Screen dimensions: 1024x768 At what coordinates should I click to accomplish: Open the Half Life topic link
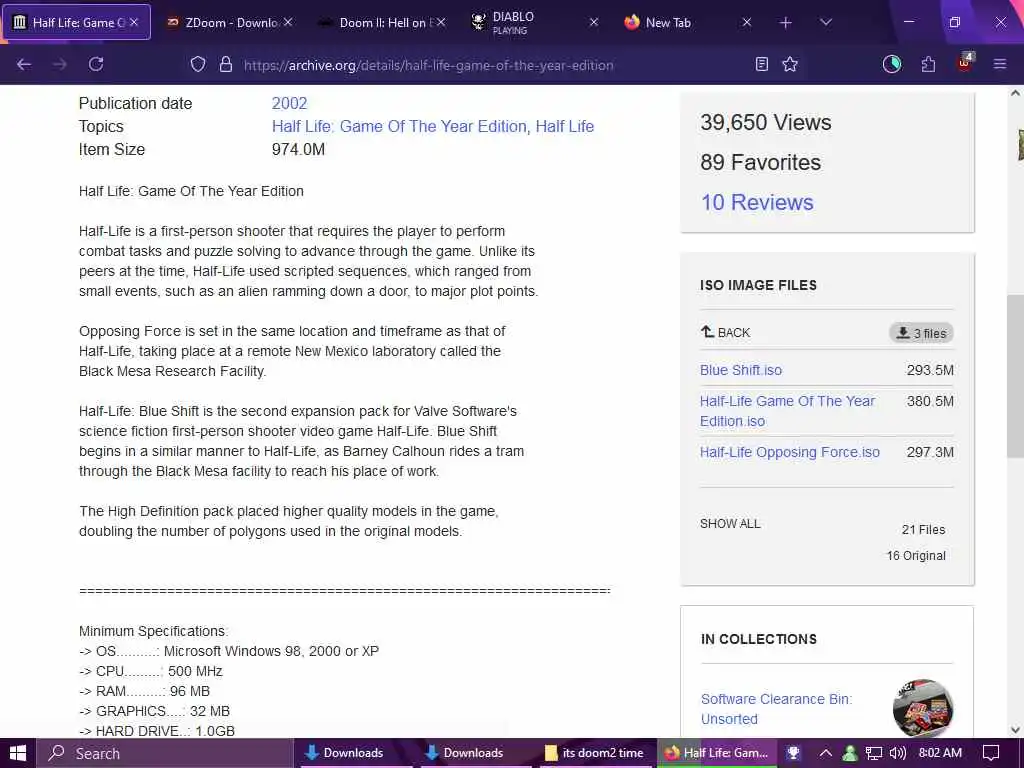(565, 126)
